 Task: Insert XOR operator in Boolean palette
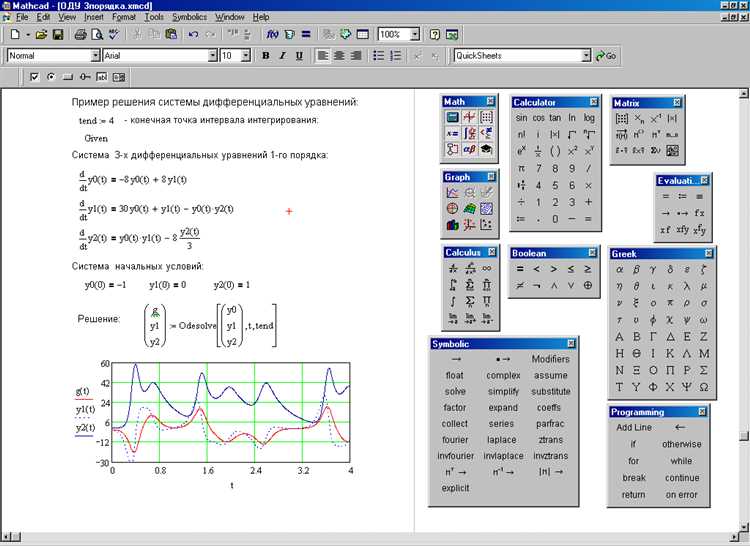[x=587, y=285]
